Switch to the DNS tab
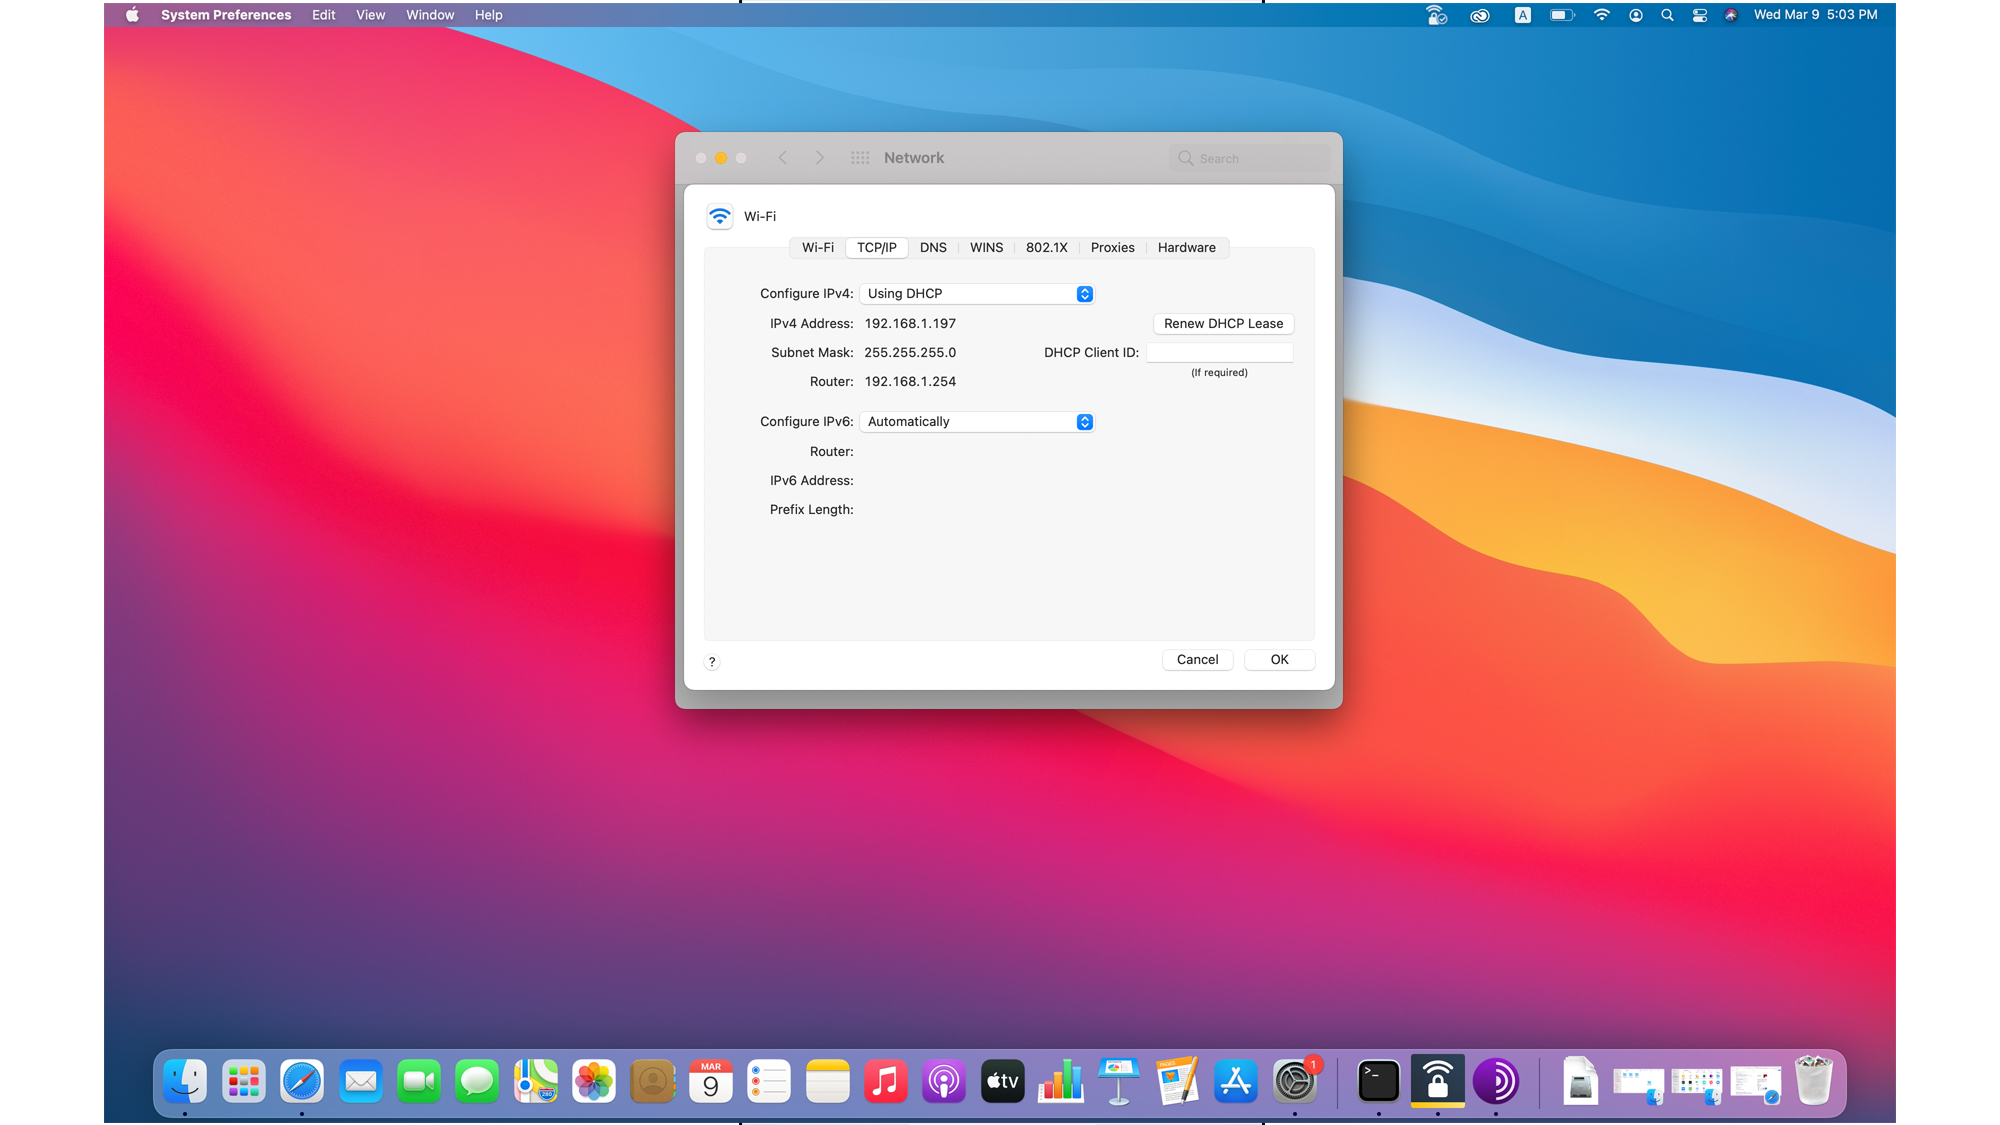The image size is (2000, 1125). click(931, 247)
